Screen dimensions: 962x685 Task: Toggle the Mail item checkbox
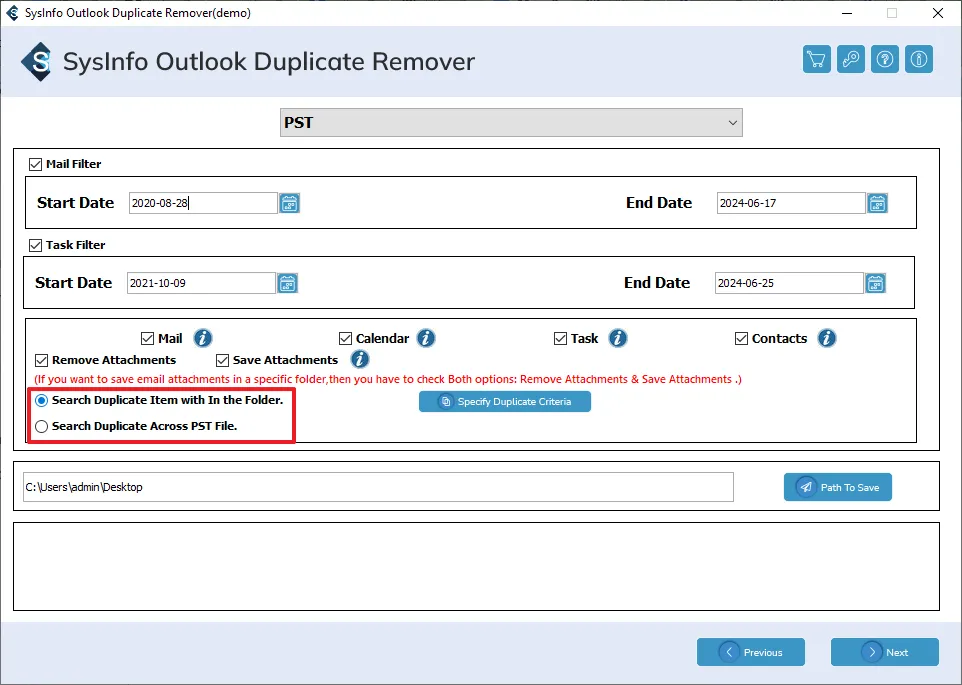pos(147,339)
